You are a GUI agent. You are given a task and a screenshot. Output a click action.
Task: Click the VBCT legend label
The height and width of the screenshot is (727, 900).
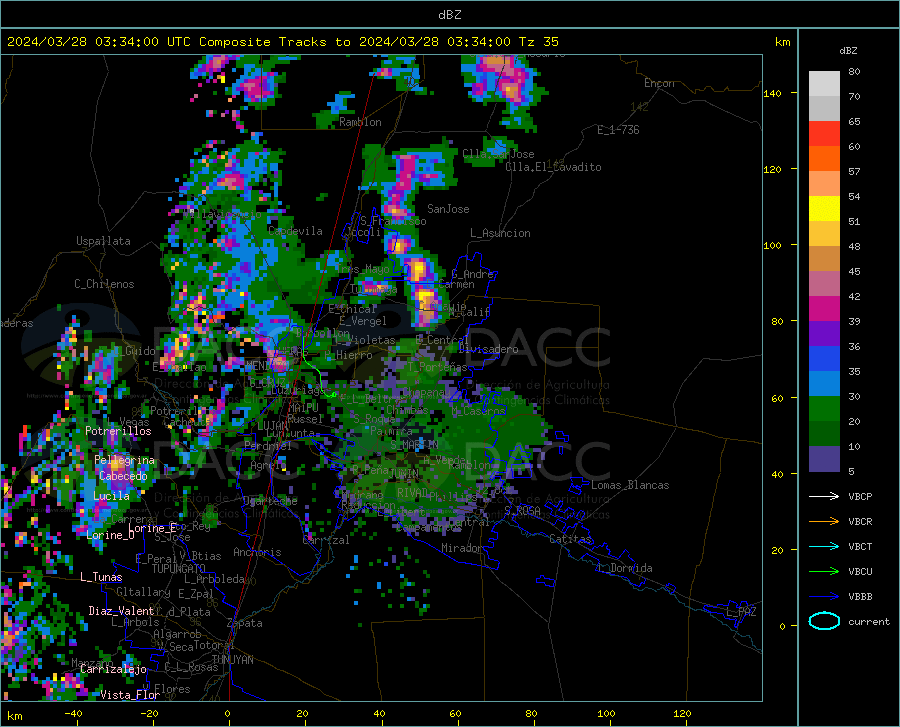click(x=860, y=547)
